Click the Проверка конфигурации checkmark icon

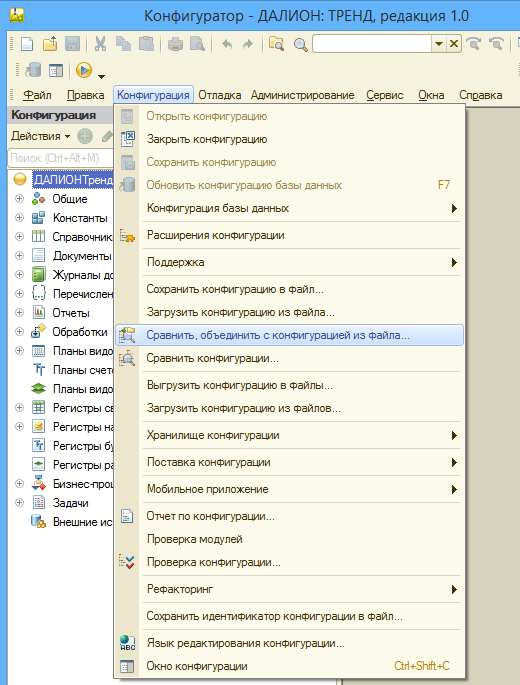(x=127, y=562)
